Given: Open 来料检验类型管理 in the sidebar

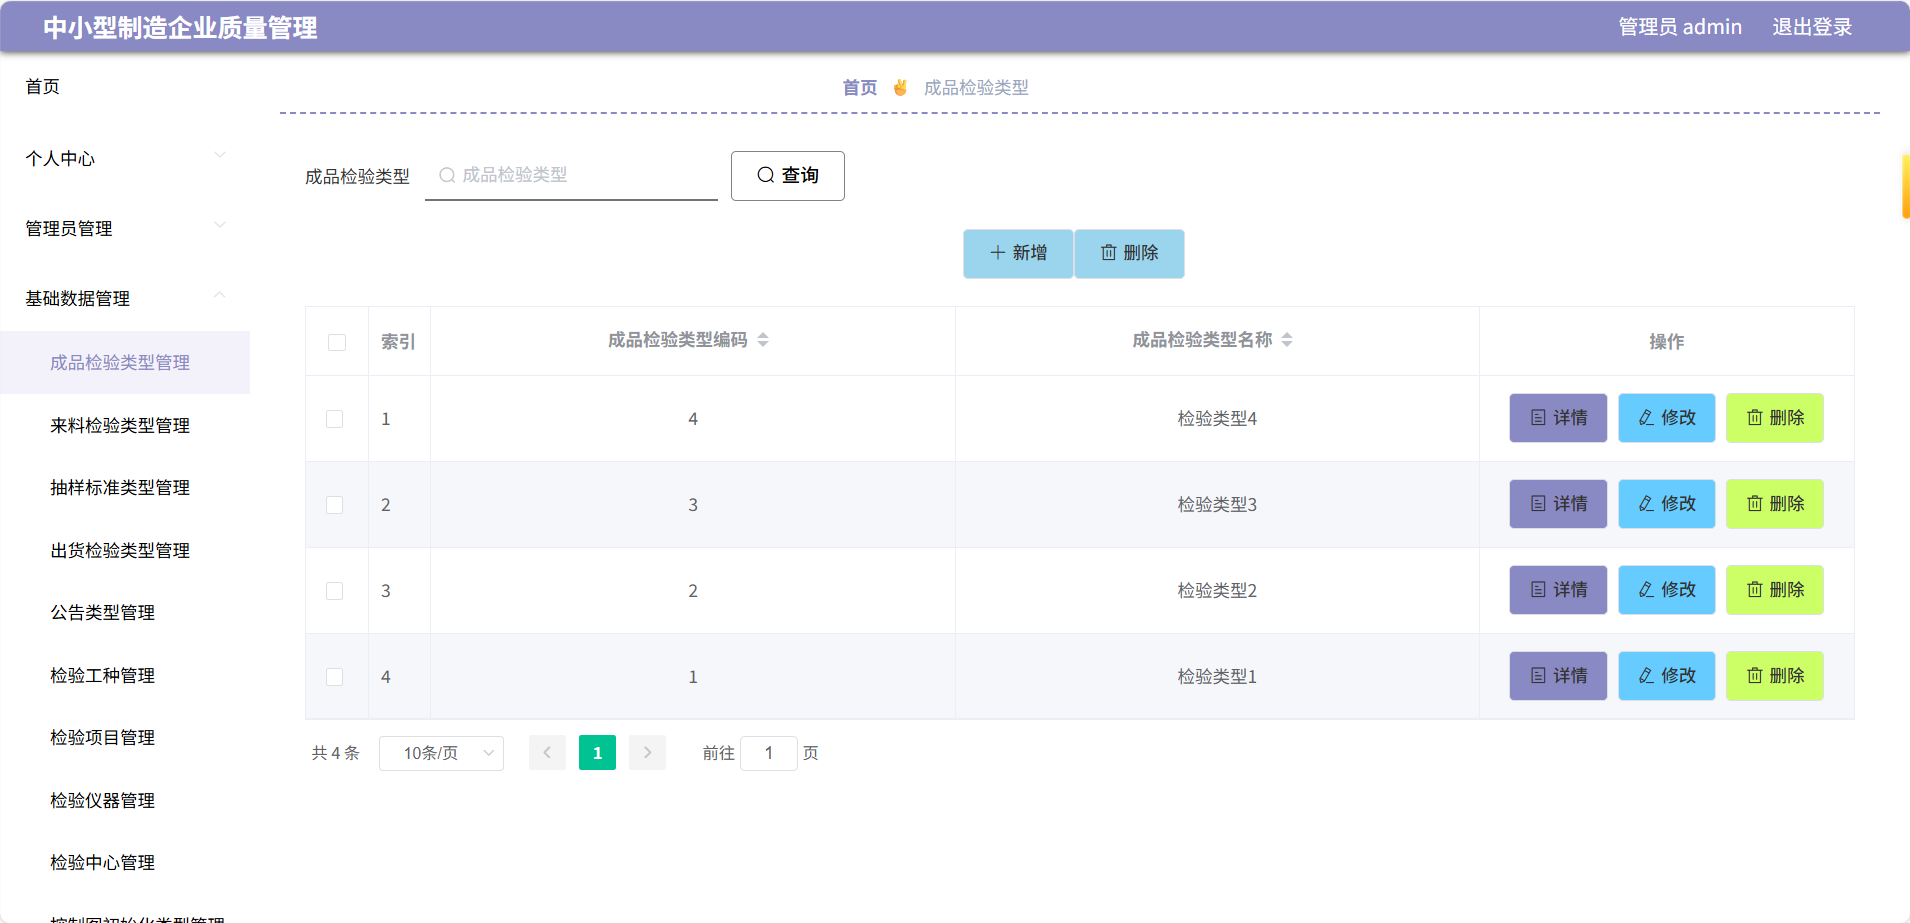Looking at the screenshot, I should click(120, 426).
